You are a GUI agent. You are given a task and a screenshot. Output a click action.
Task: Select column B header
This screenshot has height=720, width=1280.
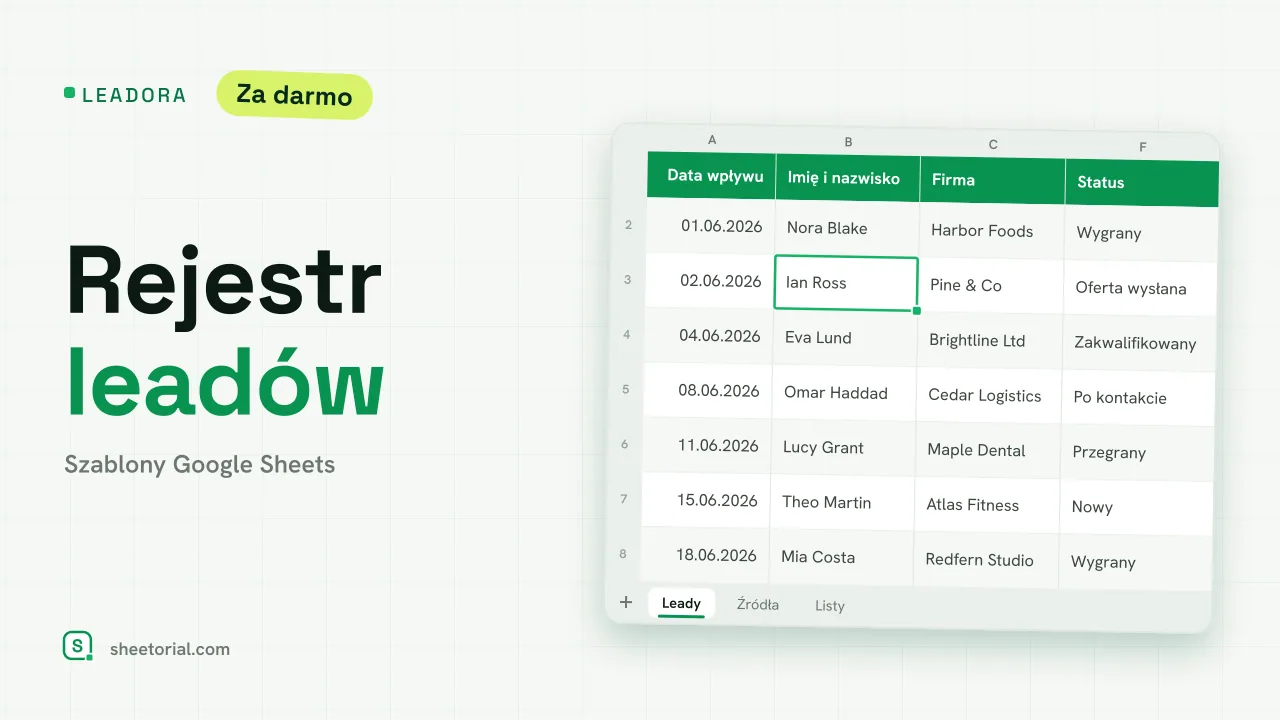848,142
